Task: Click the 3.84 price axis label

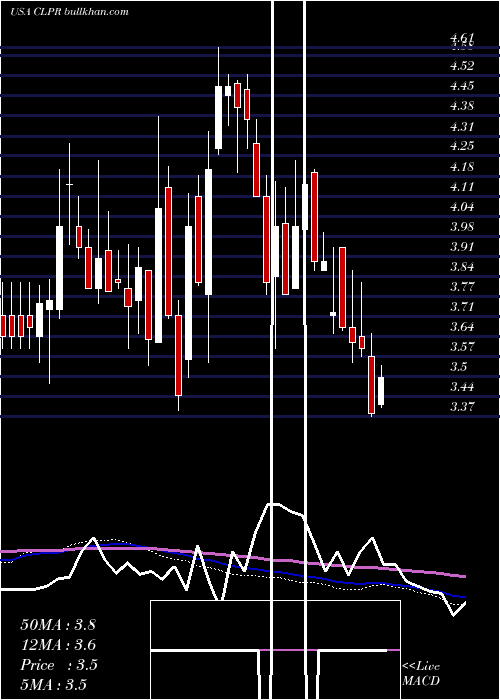Action: click(x=462, y=267)
